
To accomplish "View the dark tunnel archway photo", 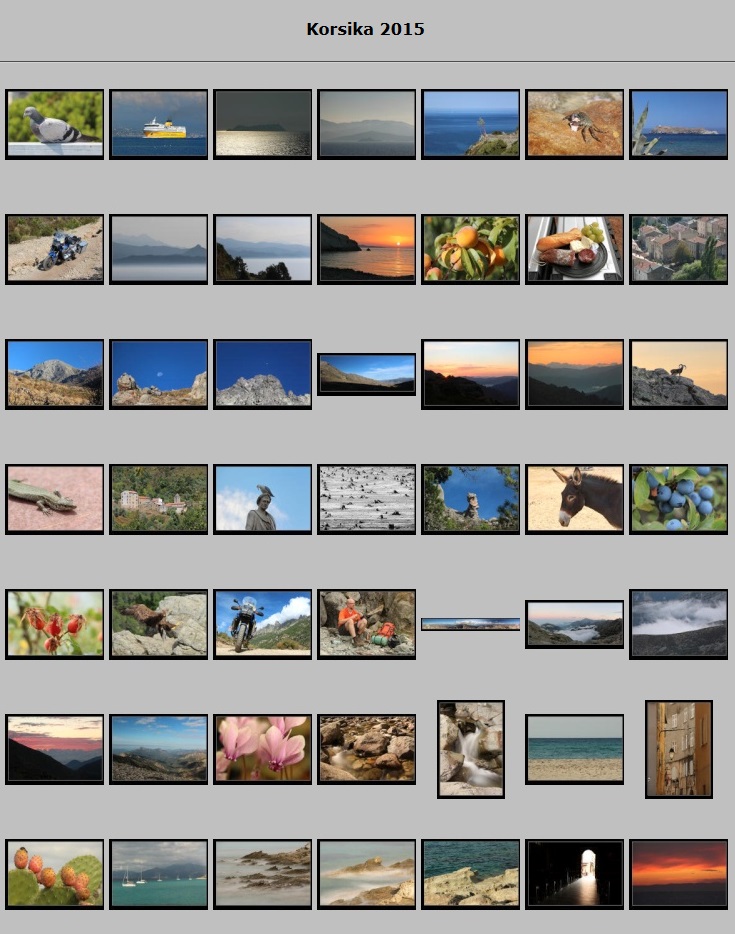I will click(575, 873).
